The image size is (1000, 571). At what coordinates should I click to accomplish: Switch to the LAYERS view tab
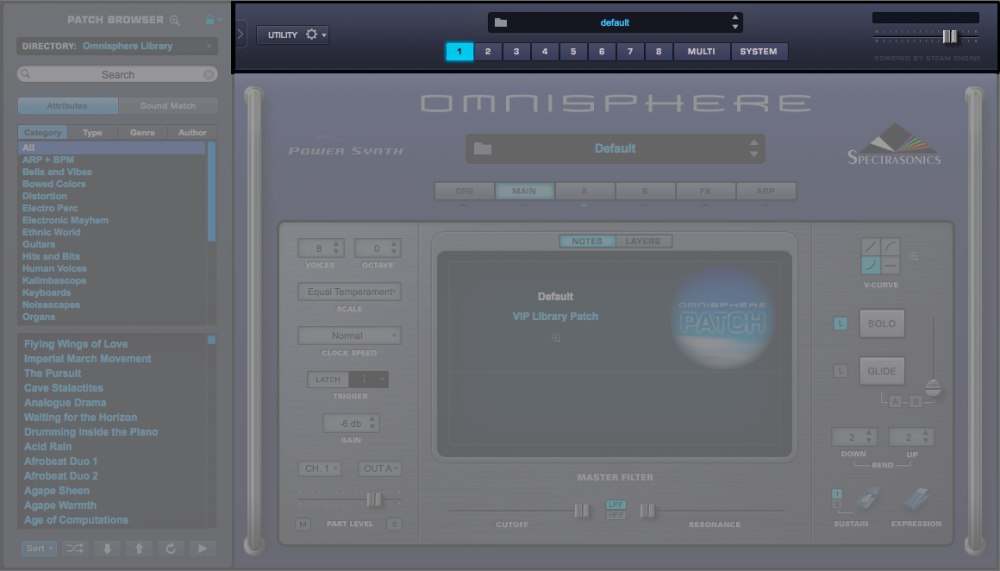[x=643, y=241]
